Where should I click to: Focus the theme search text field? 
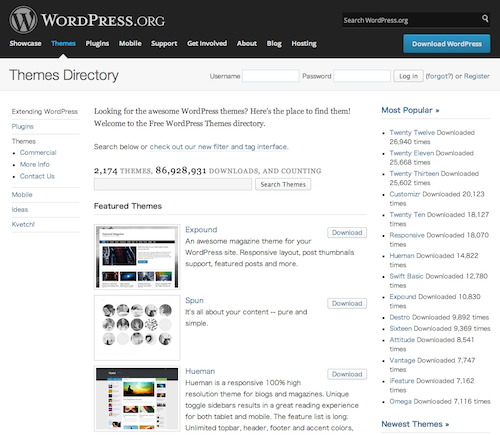[x=173, y=184]
